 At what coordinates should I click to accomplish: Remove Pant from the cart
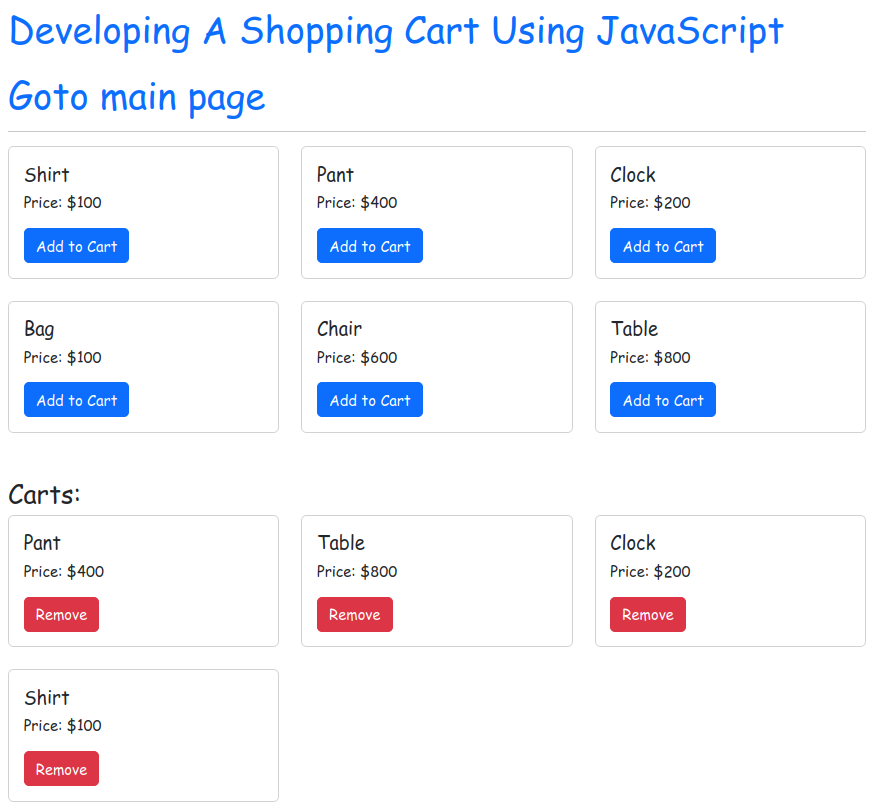[x=61, y=615]
